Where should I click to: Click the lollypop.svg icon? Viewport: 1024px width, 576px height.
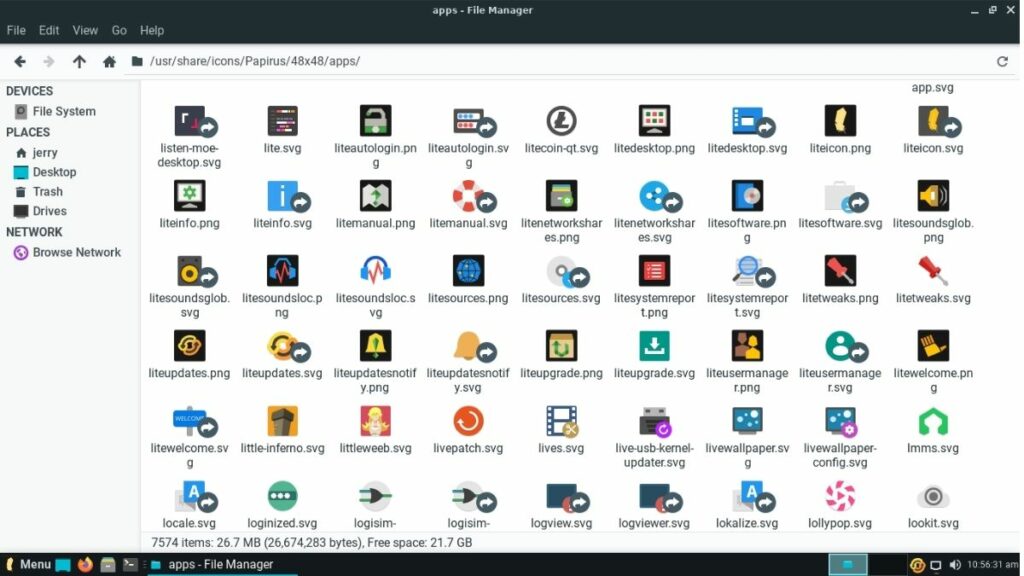pos(840,495)
